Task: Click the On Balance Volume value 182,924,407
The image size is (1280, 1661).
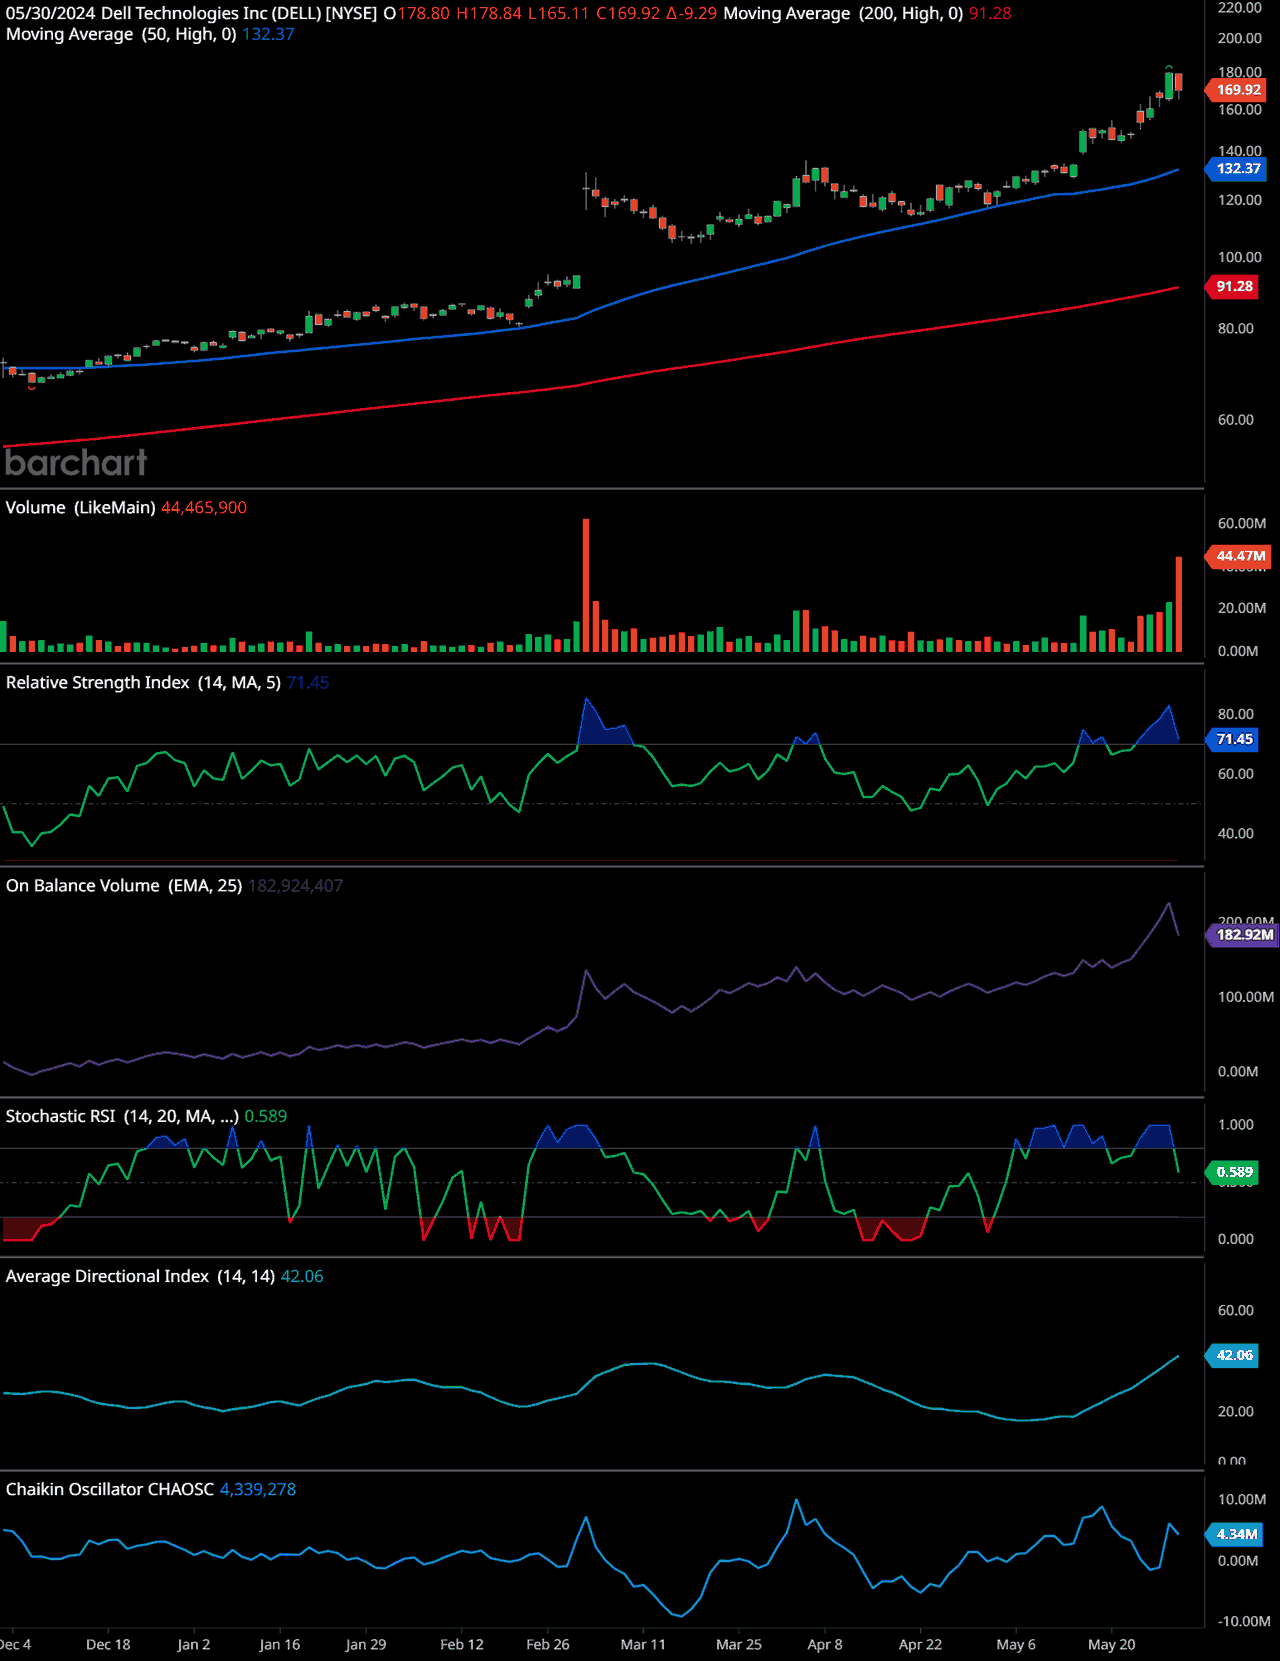Action: pyautogui.click(x=295, y=886)
